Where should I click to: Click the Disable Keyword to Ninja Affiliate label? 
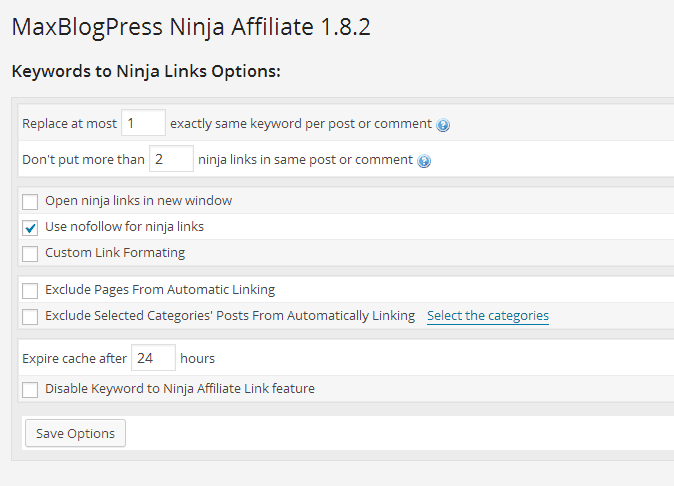(x=180, y=388)
